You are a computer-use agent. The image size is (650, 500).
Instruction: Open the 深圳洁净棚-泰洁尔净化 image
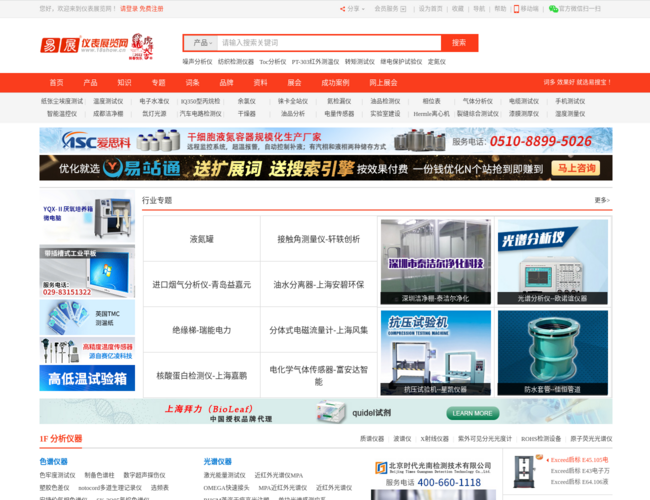tap(436, 262)
